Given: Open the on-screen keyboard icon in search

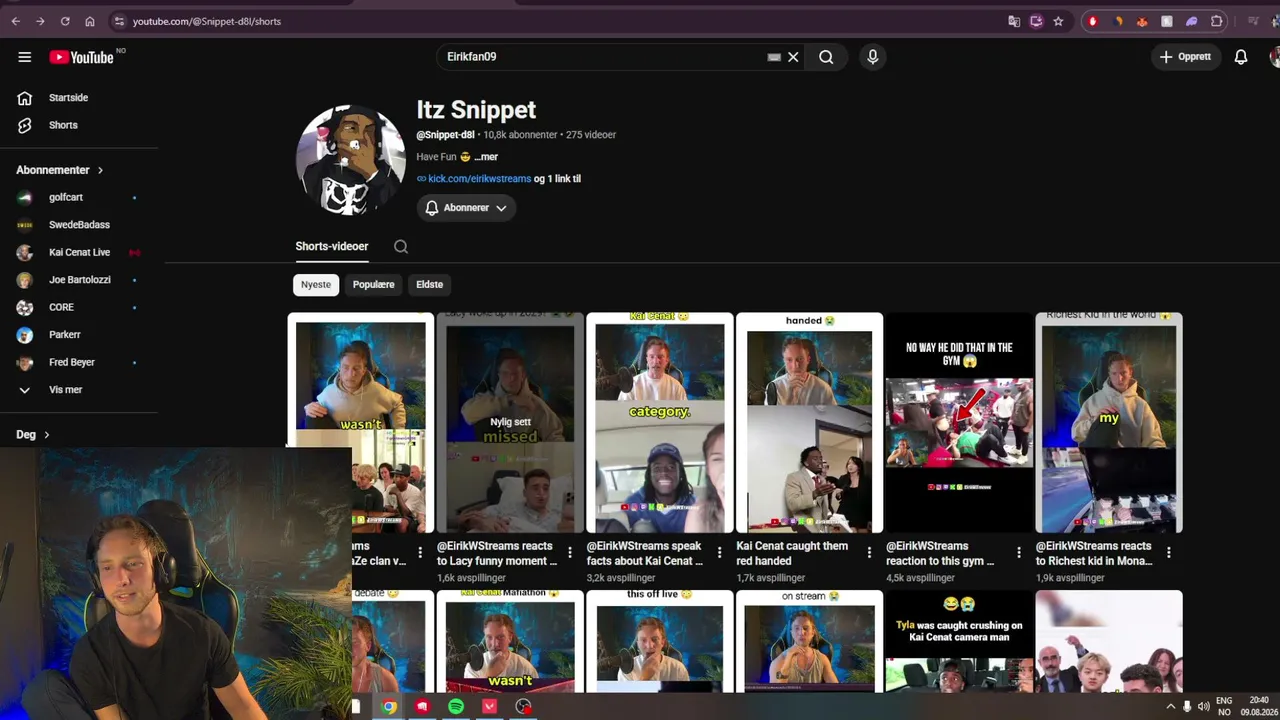Looking at the screenshot, I should point(774,57).
